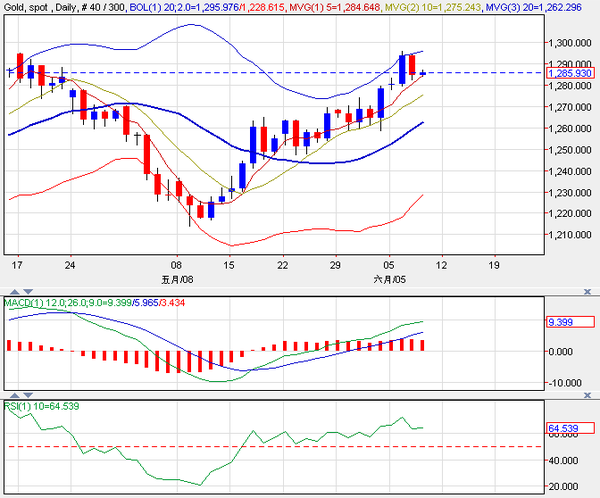Click the 1,300.000 price axis level
This screenshot has width=600, height=498.
coord(570,43)
